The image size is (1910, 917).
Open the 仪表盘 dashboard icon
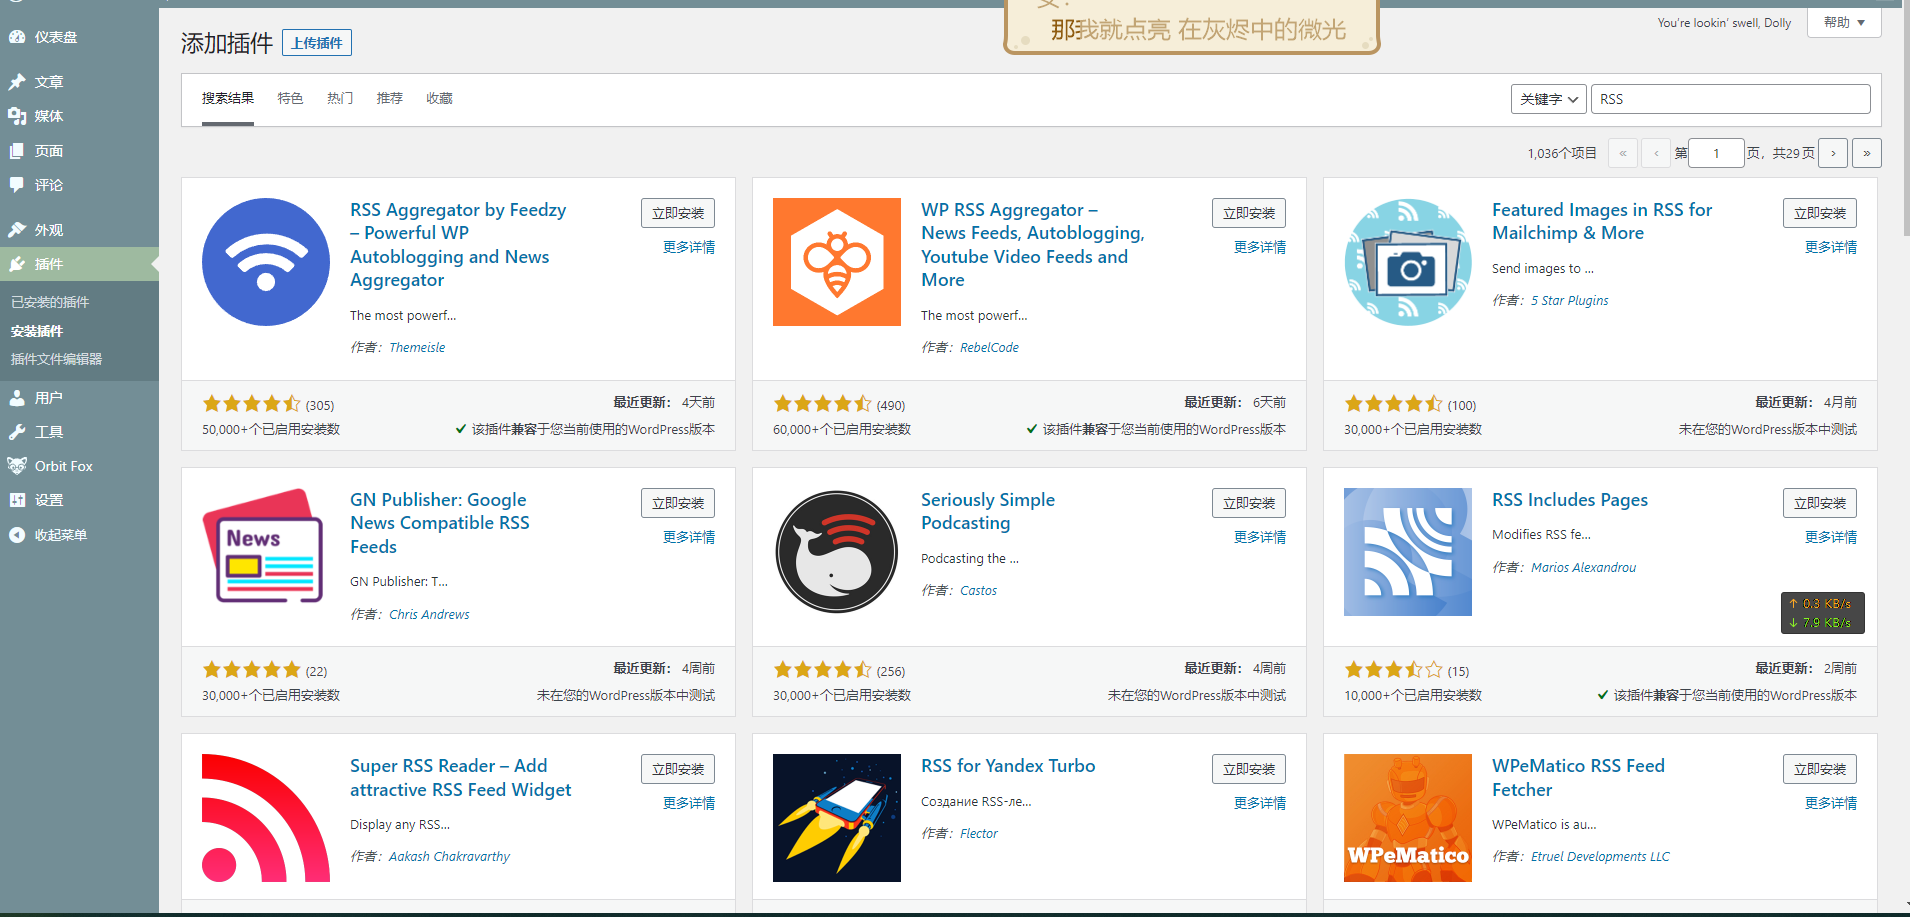(17, 37)
